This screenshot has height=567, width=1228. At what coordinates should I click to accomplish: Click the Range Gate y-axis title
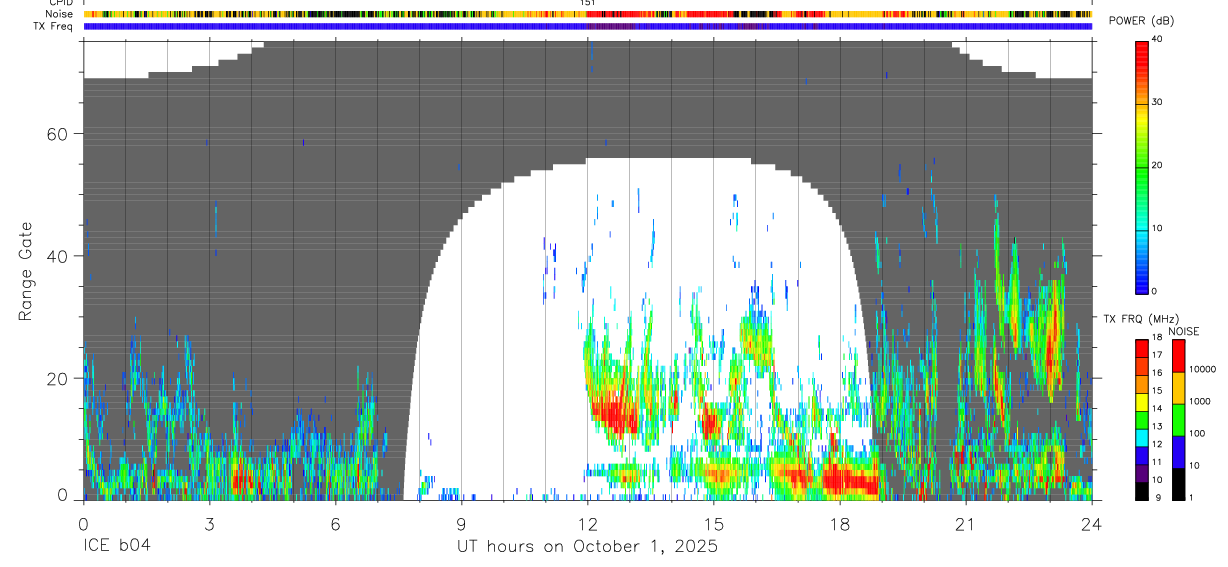pos(25,271)
